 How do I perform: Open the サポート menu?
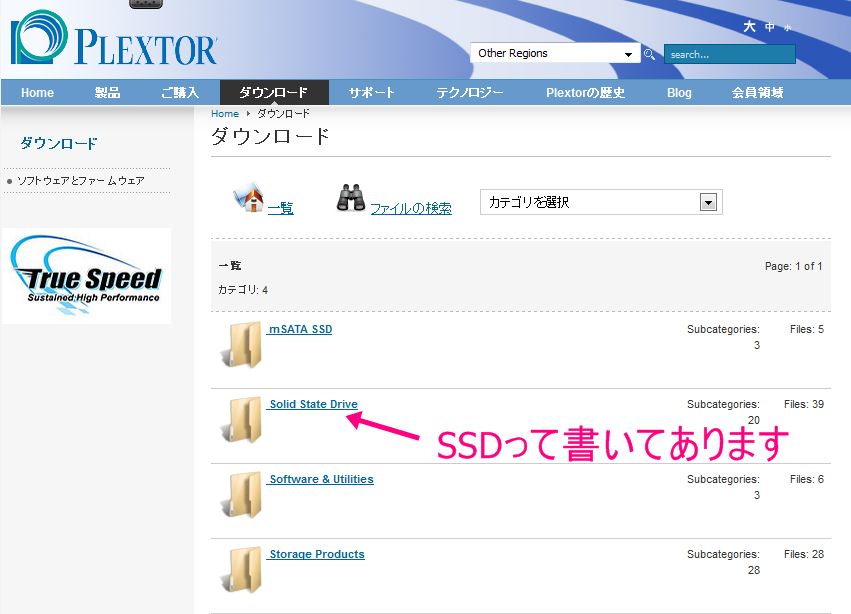coord(371,92)
